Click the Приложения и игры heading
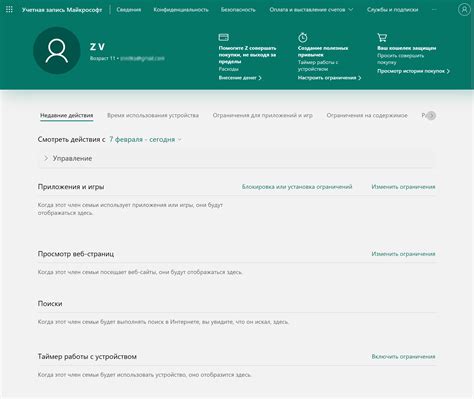 71,187
